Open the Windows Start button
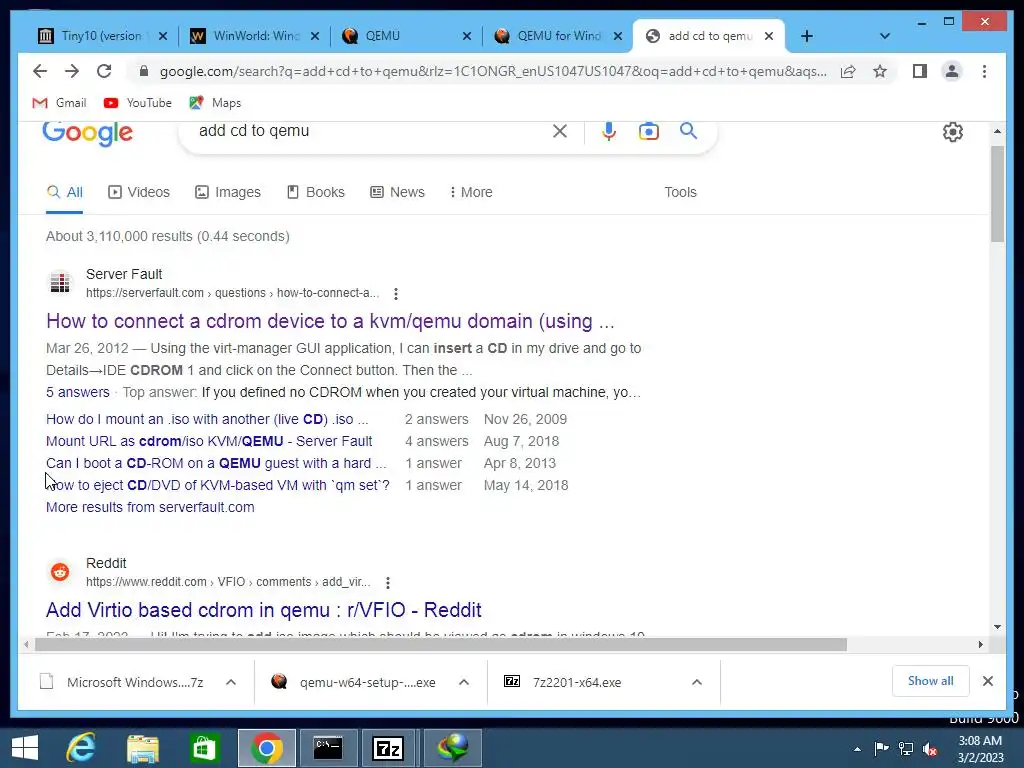The width and height of the screenshot is (1024, 768). point(25,748)
